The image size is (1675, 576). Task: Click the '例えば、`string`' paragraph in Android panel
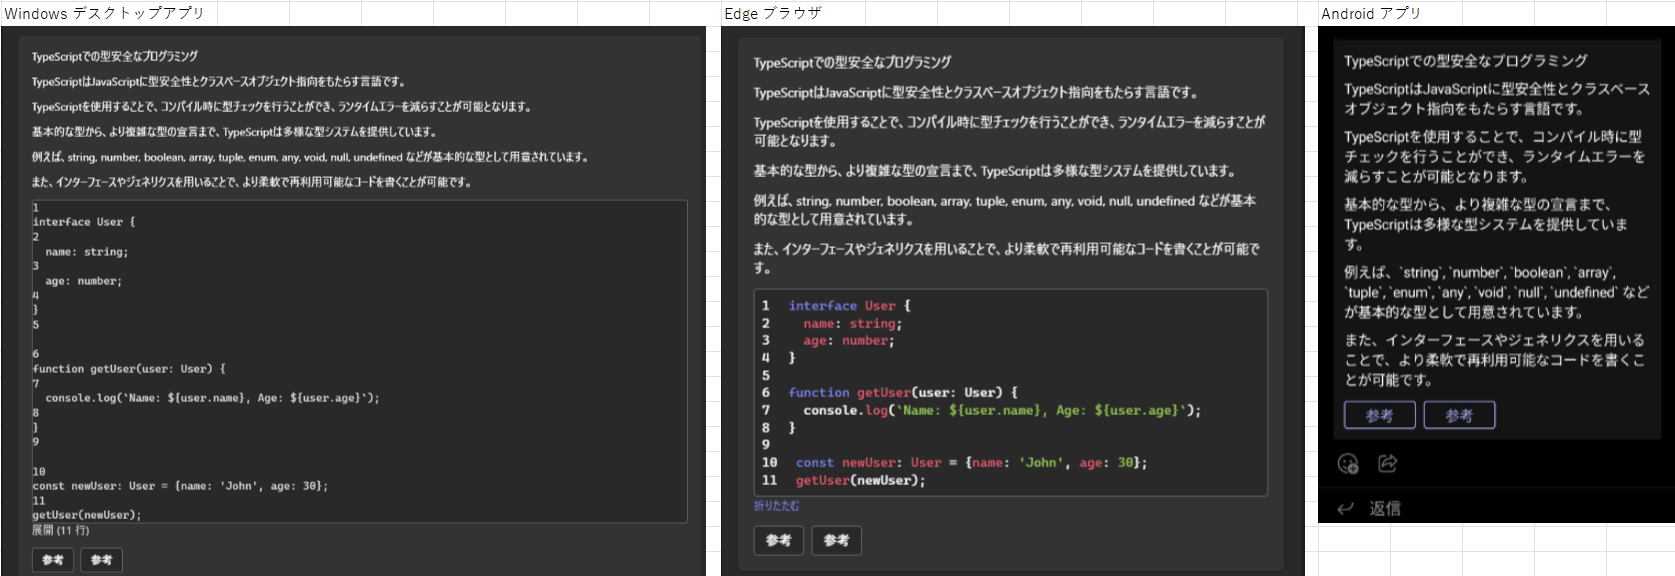(1496, 292)
